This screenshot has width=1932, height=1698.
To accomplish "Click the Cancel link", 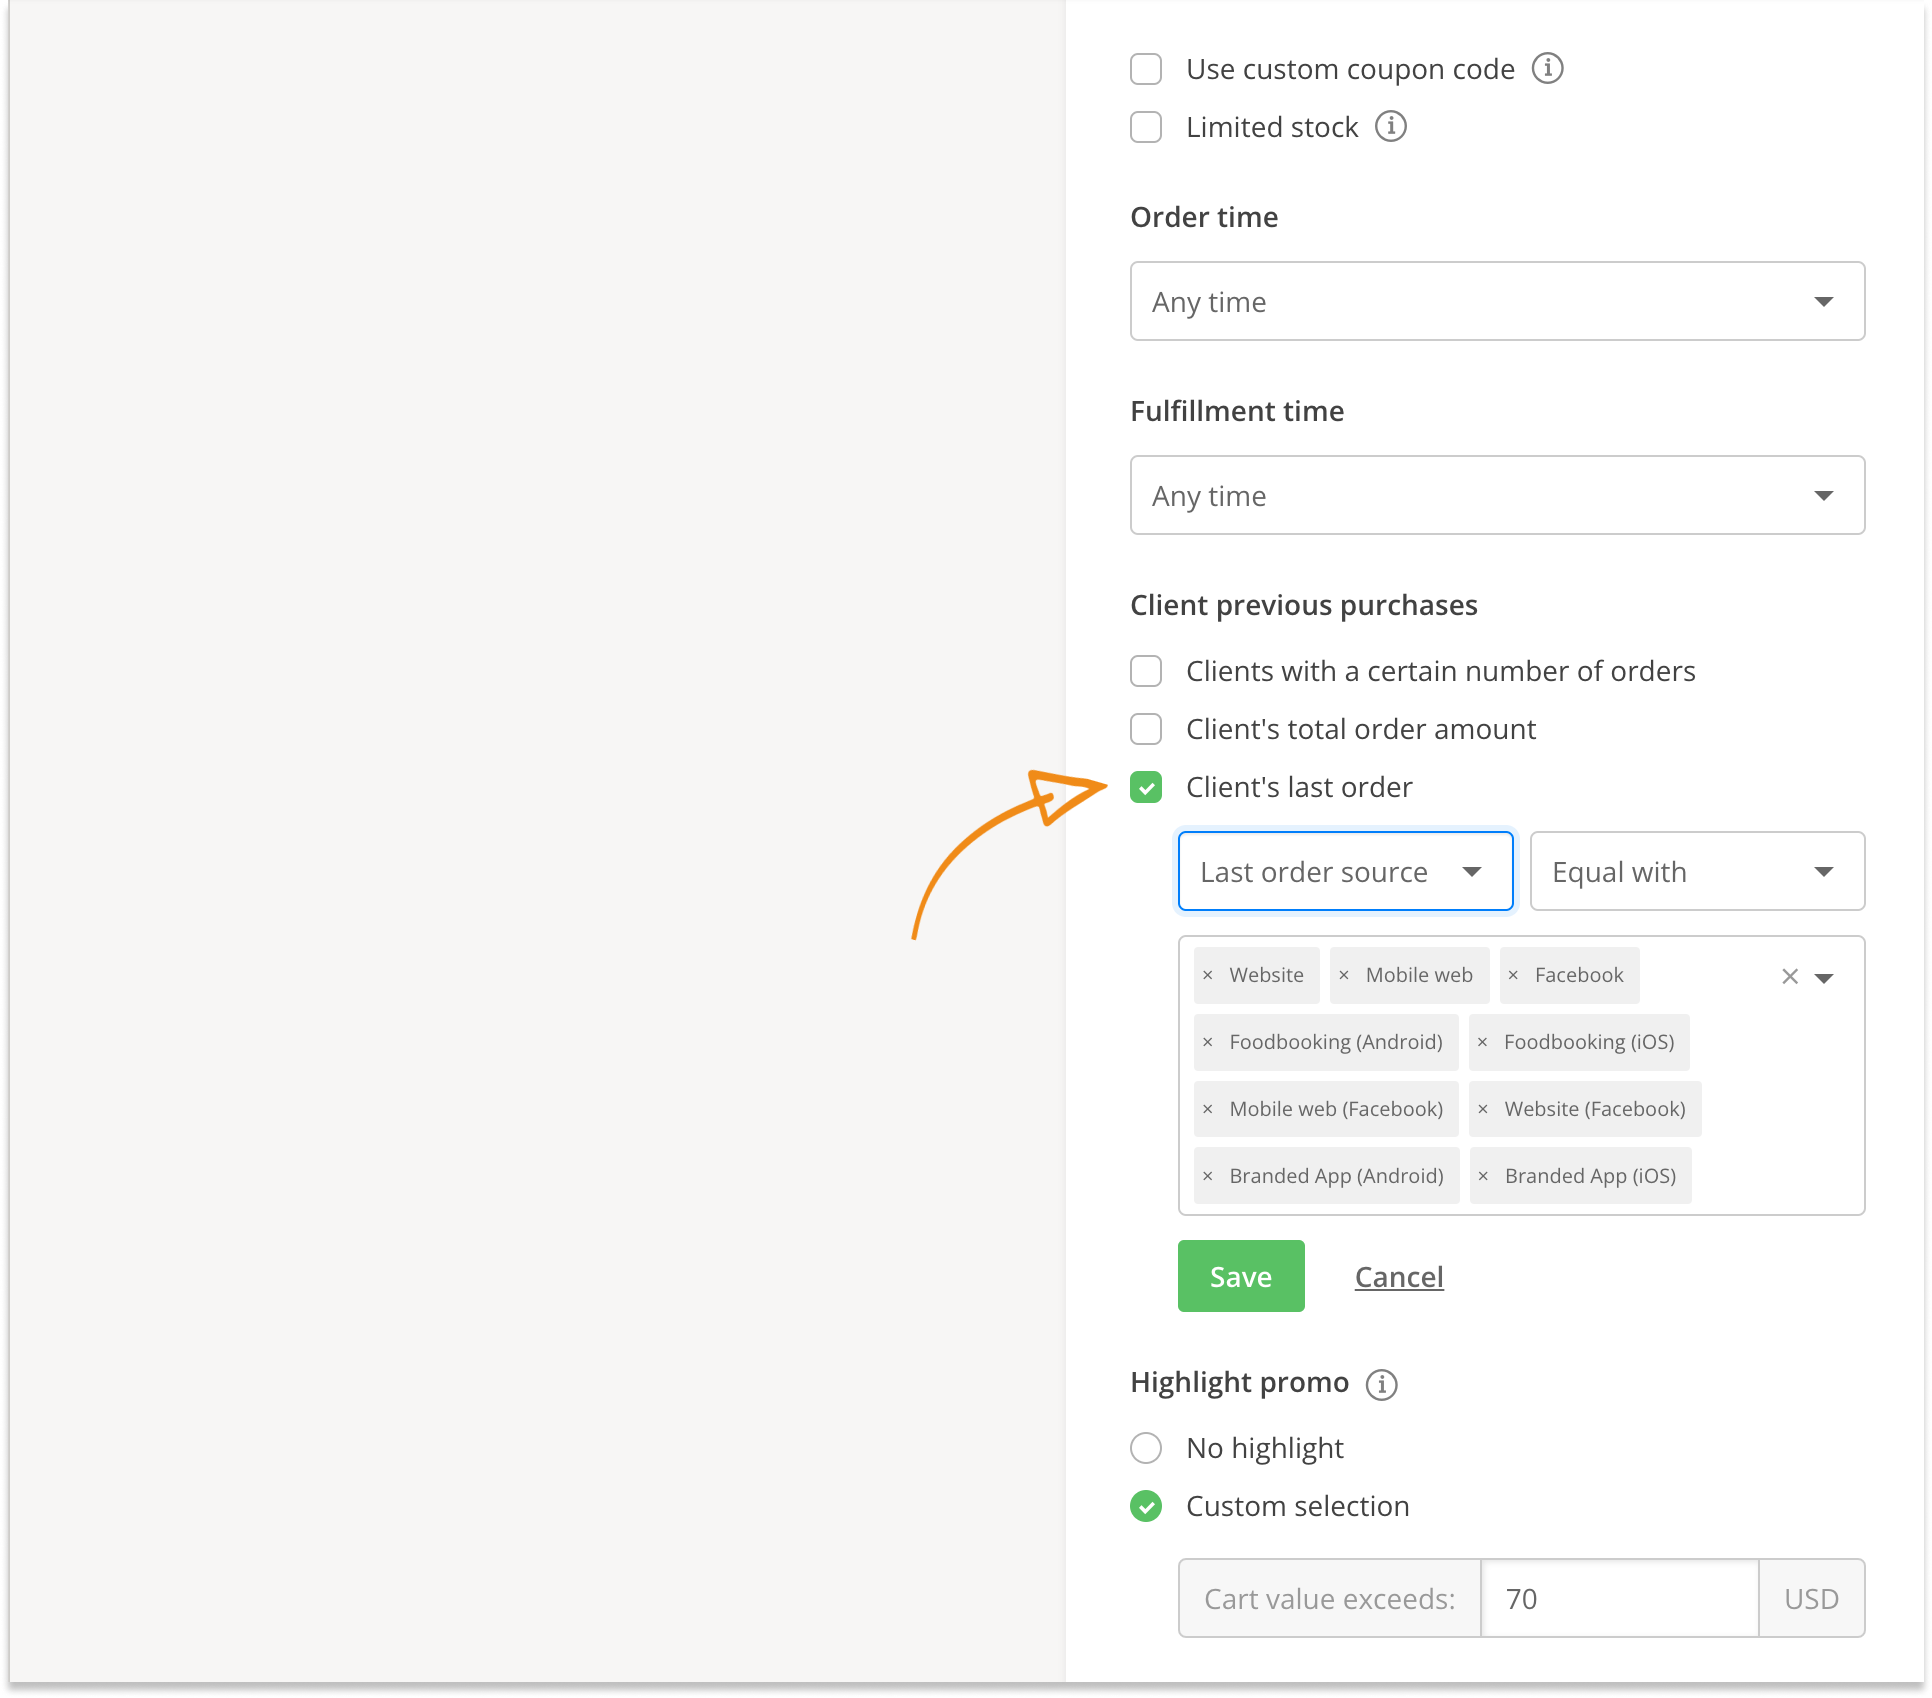I will coord(1399,1277).
